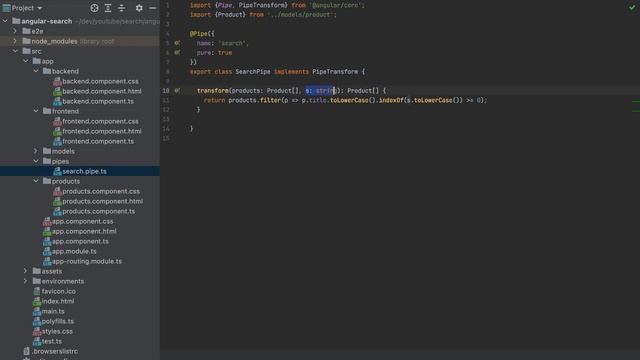640x360 pixels.
Task: Select test.ts file
Action: tap(51, 341)
